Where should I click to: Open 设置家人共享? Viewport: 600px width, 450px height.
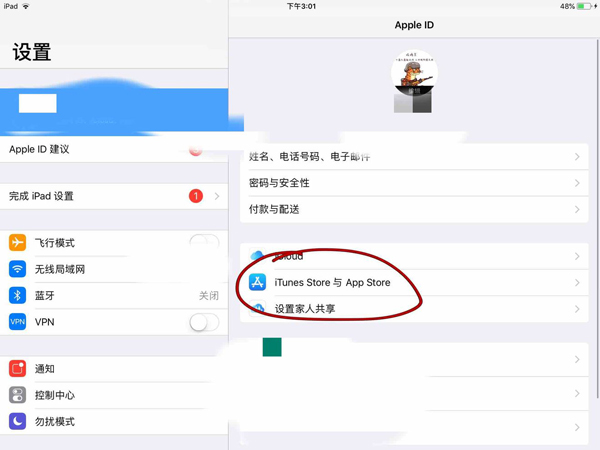414,309
